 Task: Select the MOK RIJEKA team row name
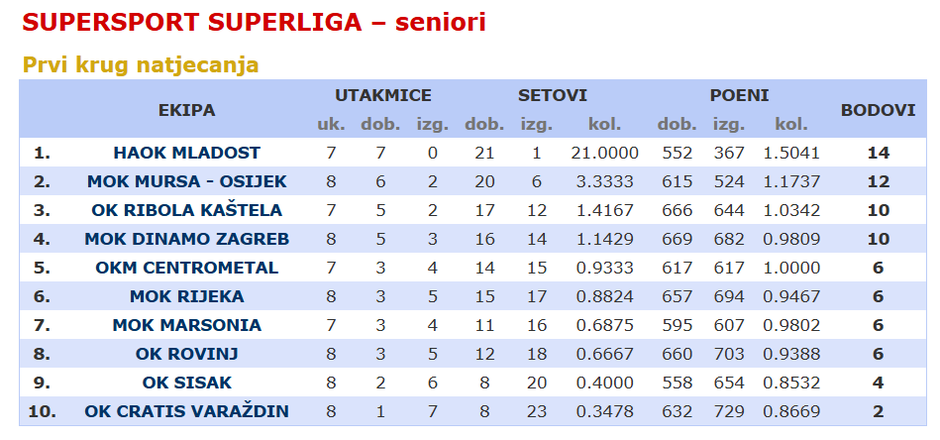(x=187, y=297)
